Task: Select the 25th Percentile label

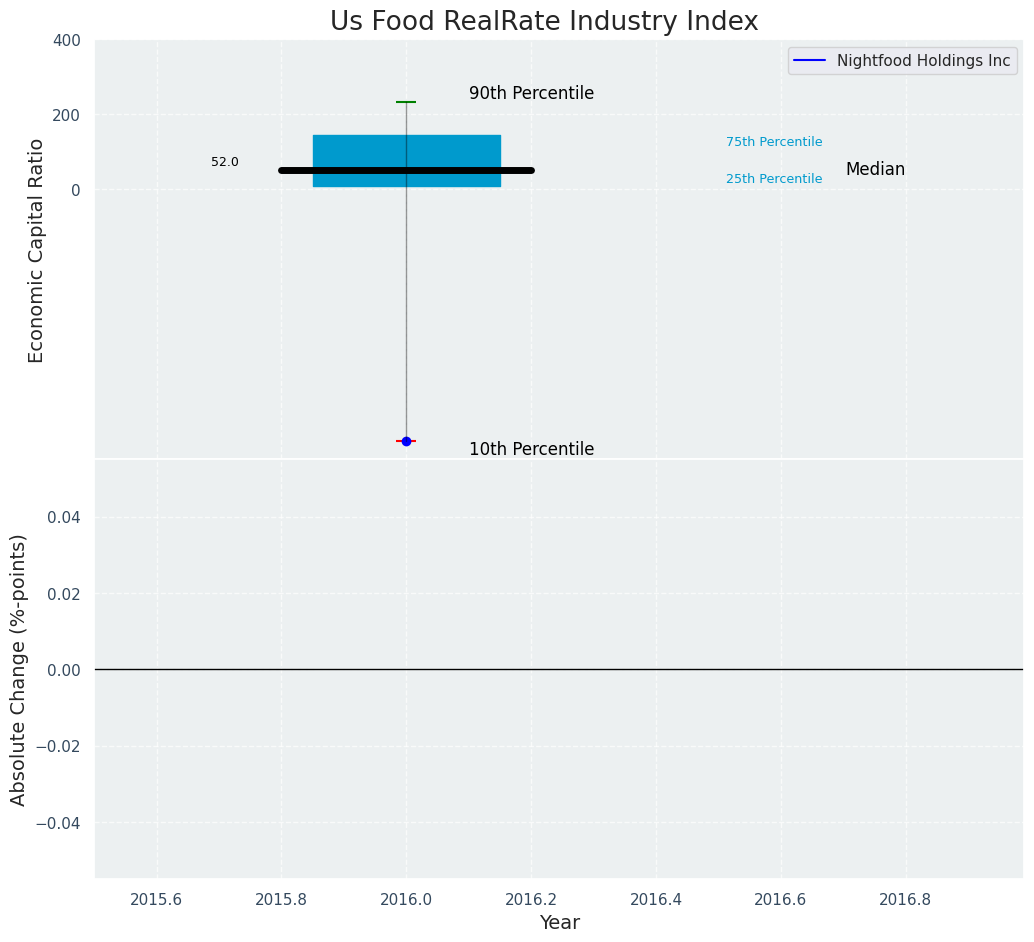Action: (x=774, y=179)
